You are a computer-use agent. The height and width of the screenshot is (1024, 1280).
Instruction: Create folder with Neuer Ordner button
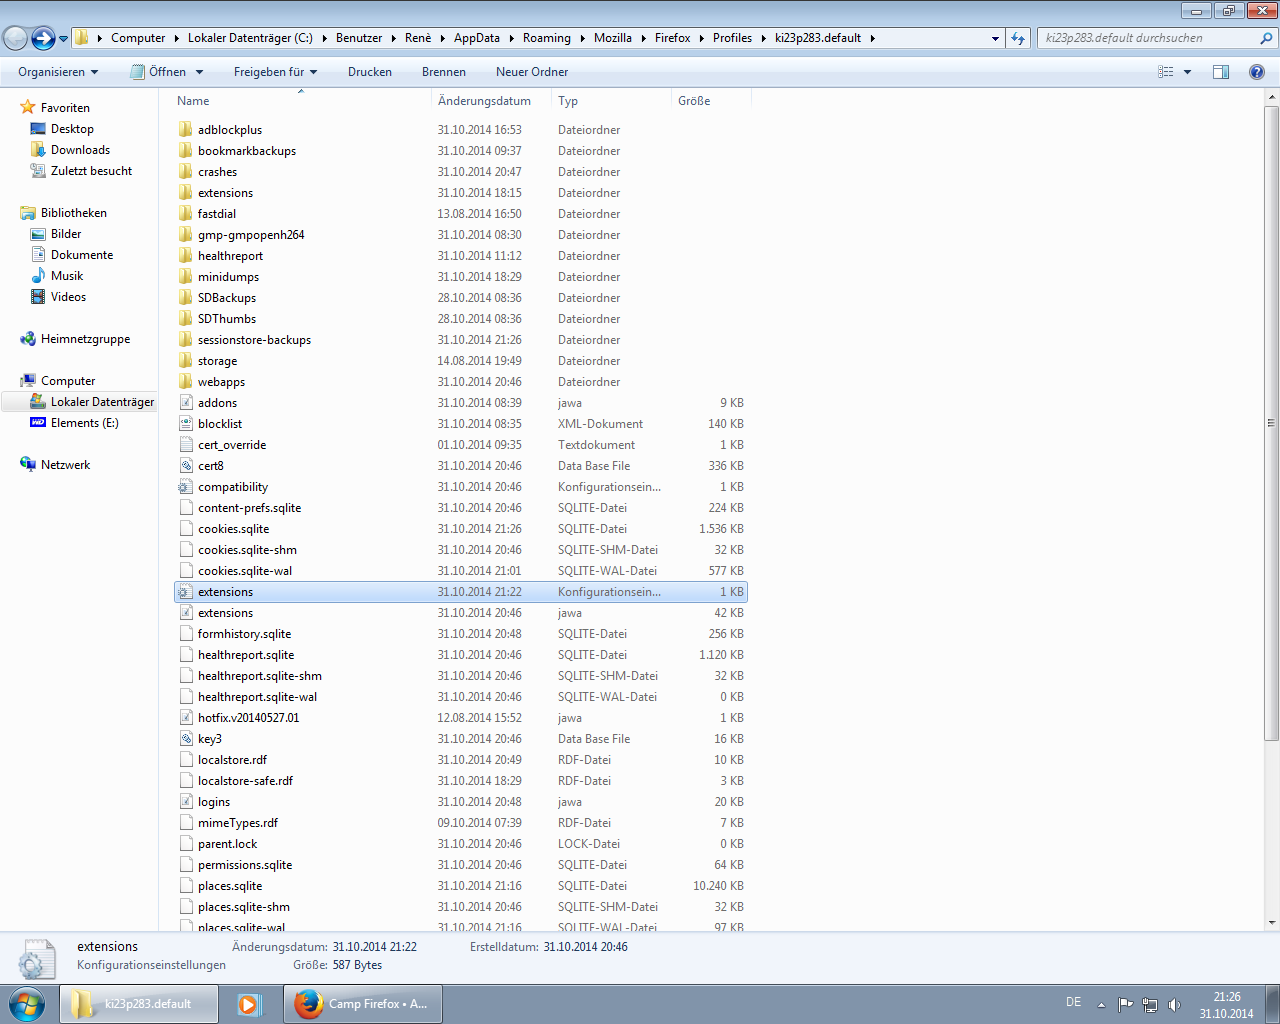tap(532, 72)
